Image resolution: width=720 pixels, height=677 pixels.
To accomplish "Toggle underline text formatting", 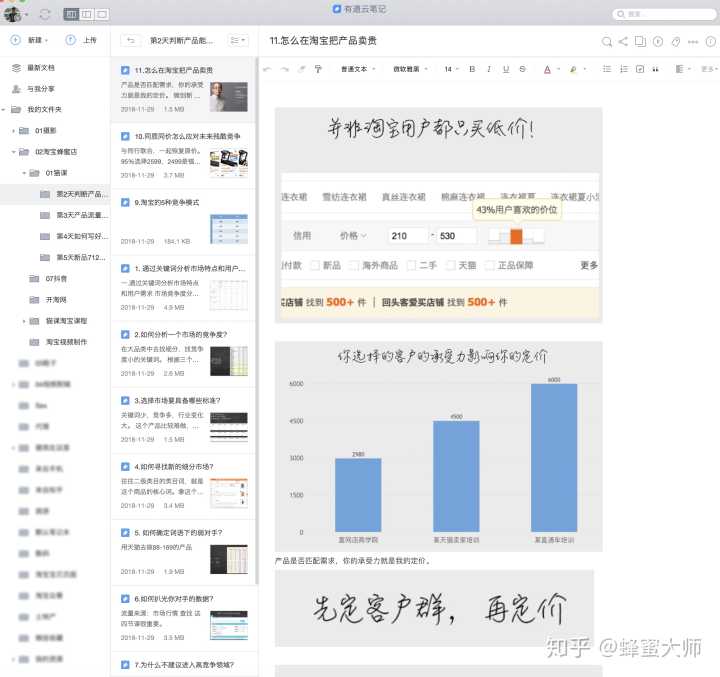I will click(x=507, y=70).
